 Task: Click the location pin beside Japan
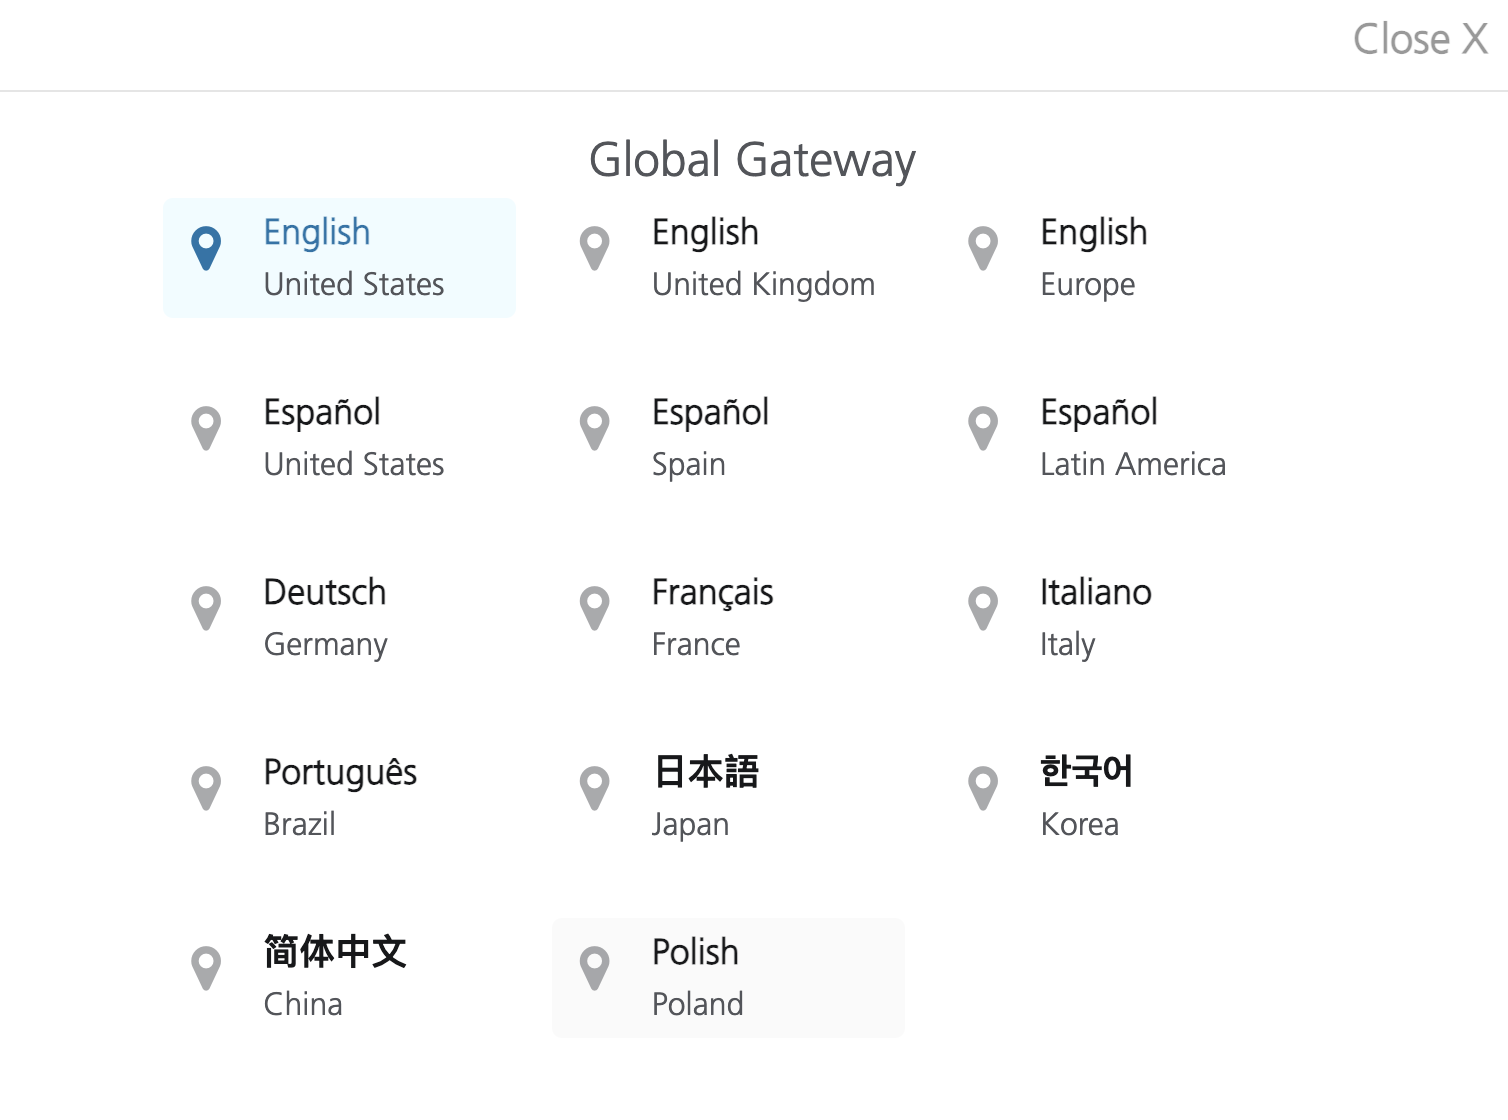(594, 789)
